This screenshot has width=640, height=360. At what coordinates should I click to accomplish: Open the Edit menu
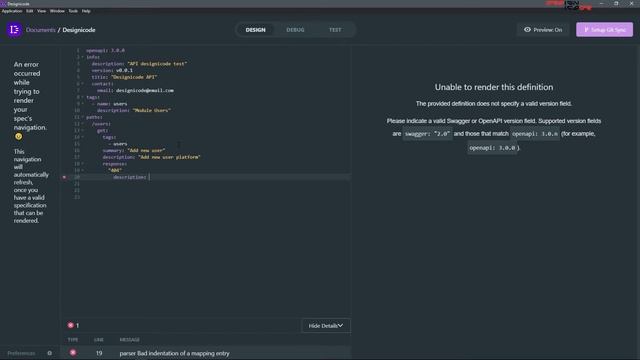click(29, 11)
